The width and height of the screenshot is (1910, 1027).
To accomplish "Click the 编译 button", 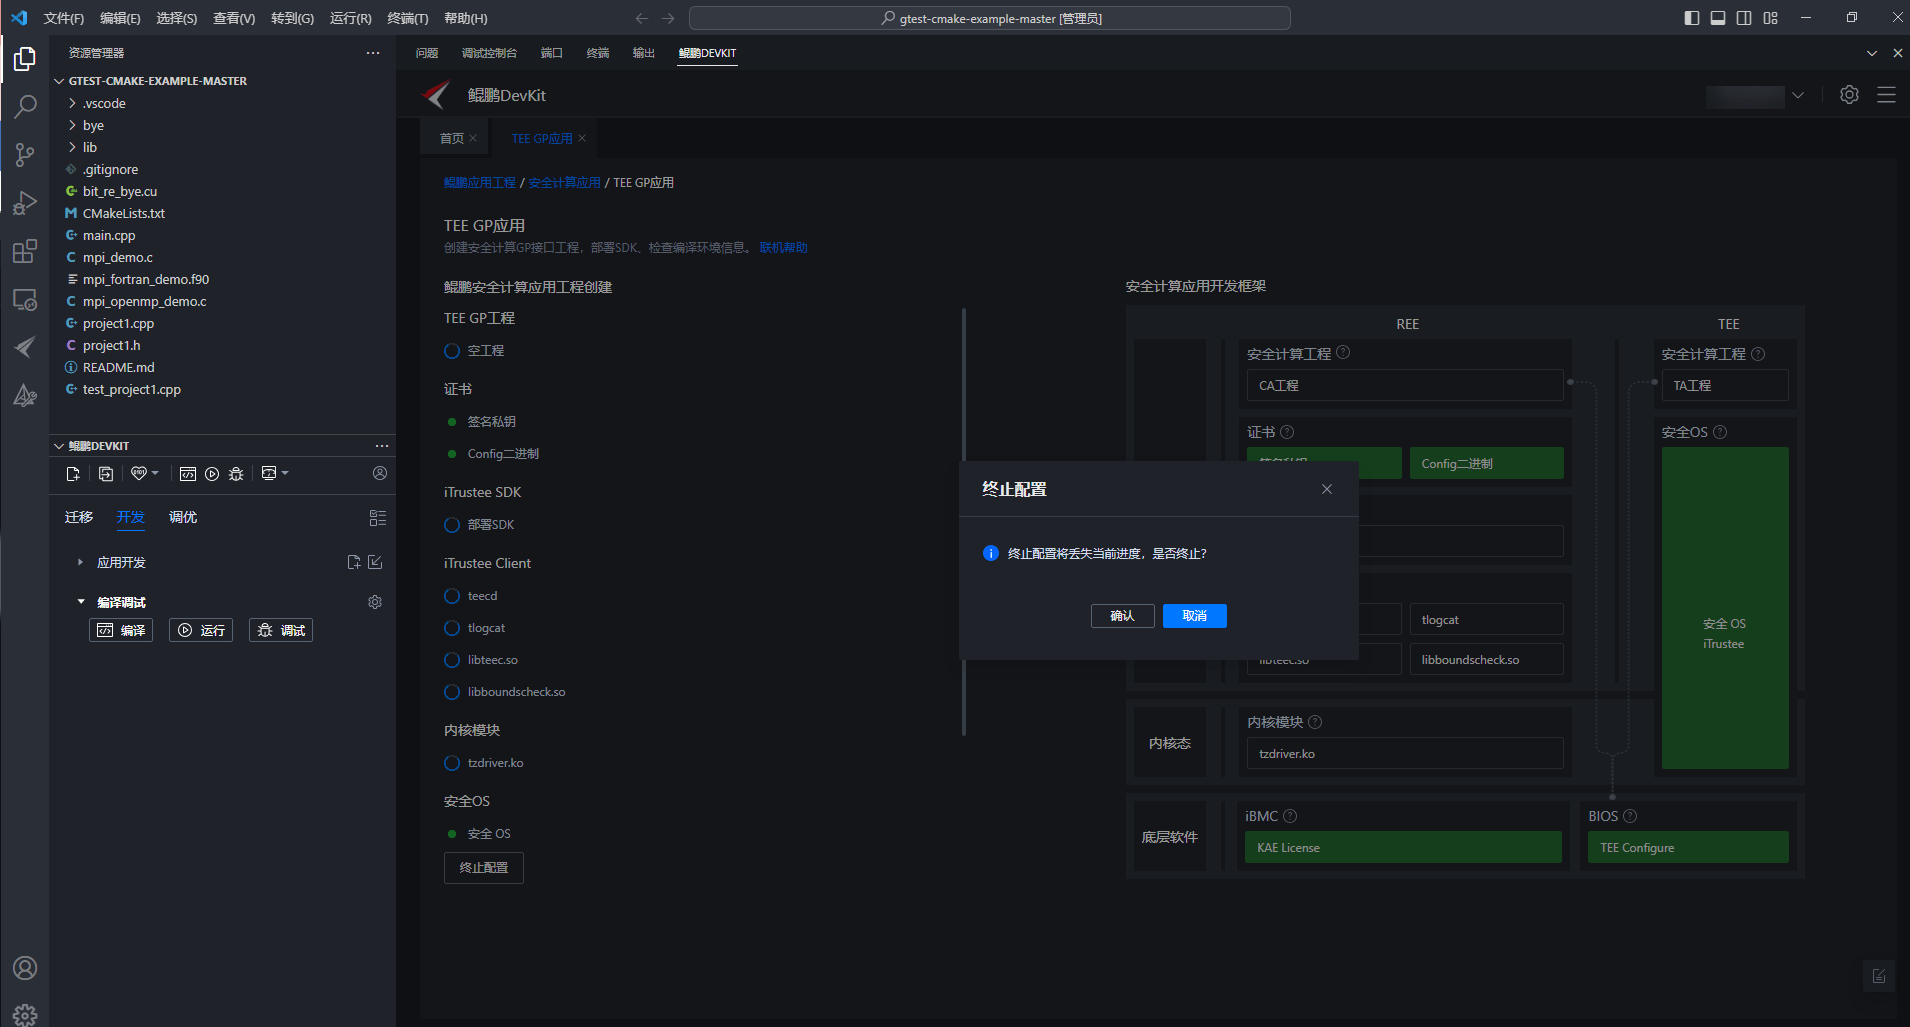I will point(121,630).
